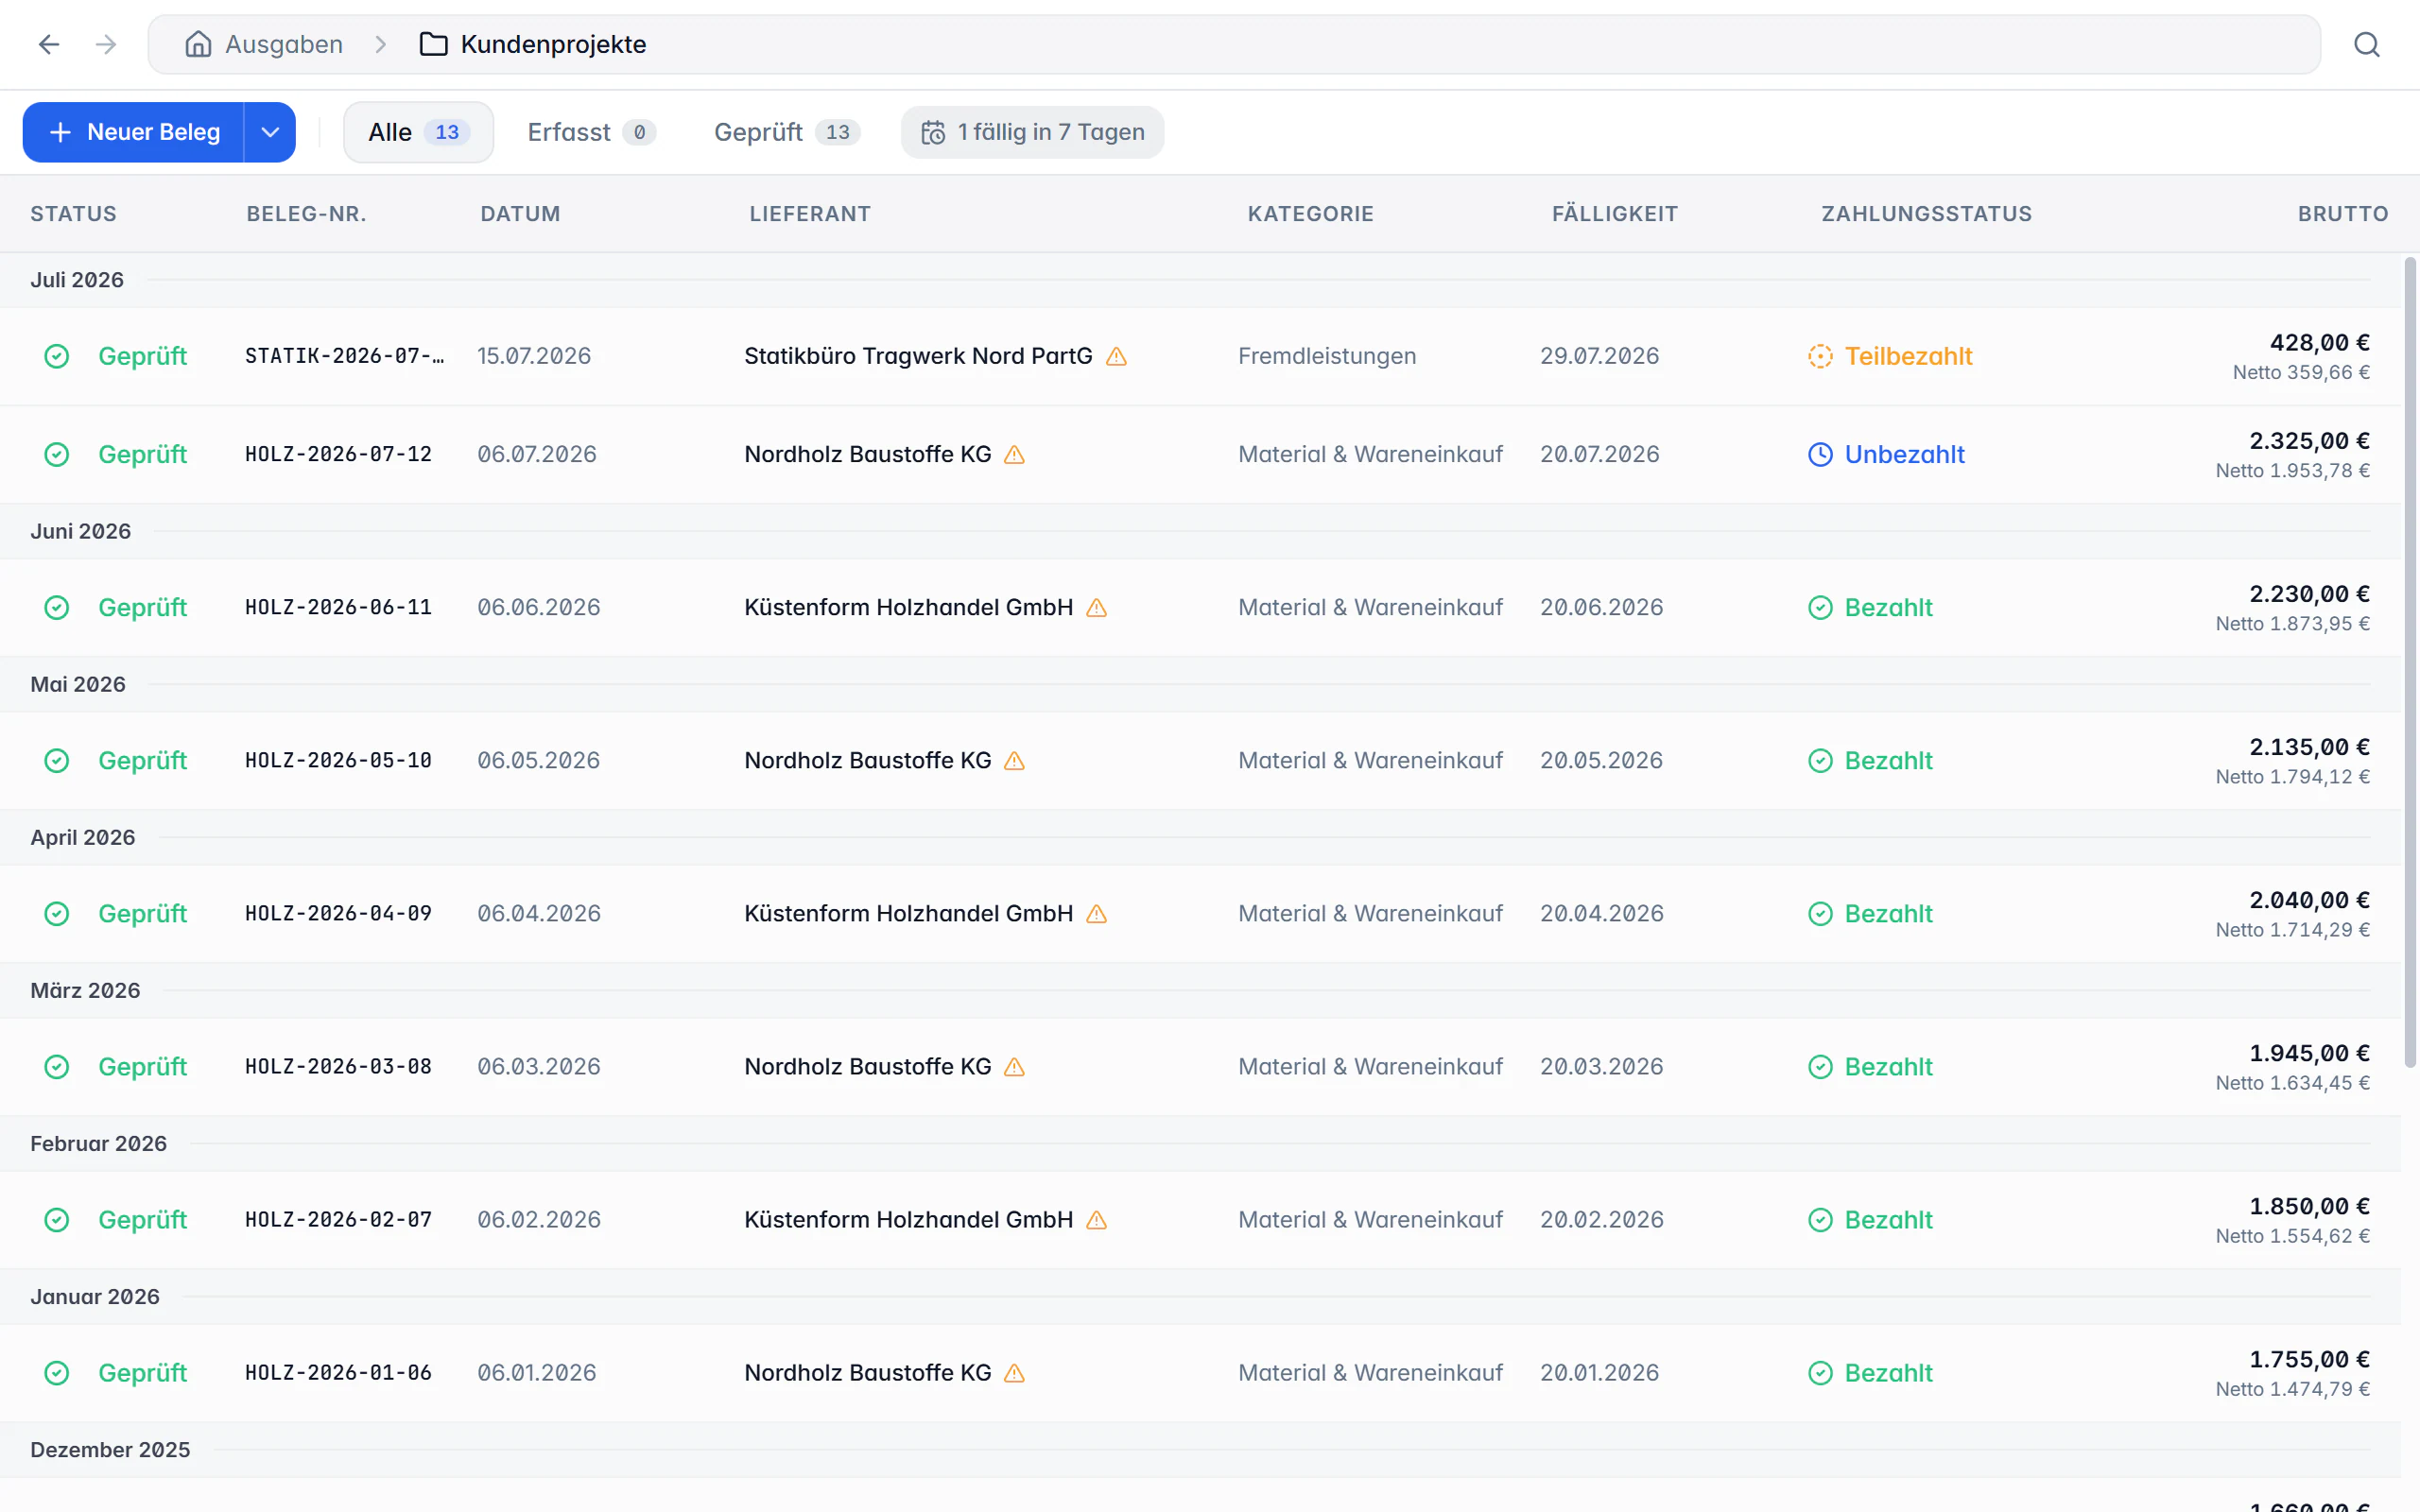Click the receipt date 06.06.2026
Screen dimensions: 2420x1512
coord(538,607)
